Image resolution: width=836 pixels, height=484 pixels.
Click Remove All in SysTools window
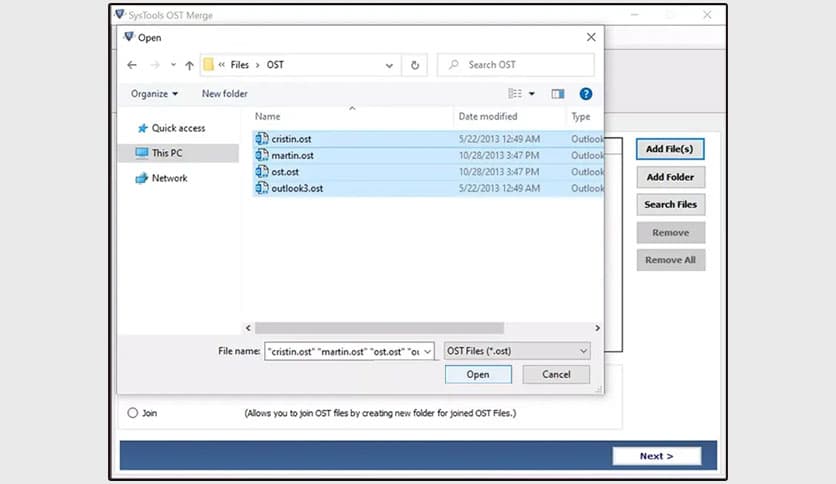click(x=670, y=260)
